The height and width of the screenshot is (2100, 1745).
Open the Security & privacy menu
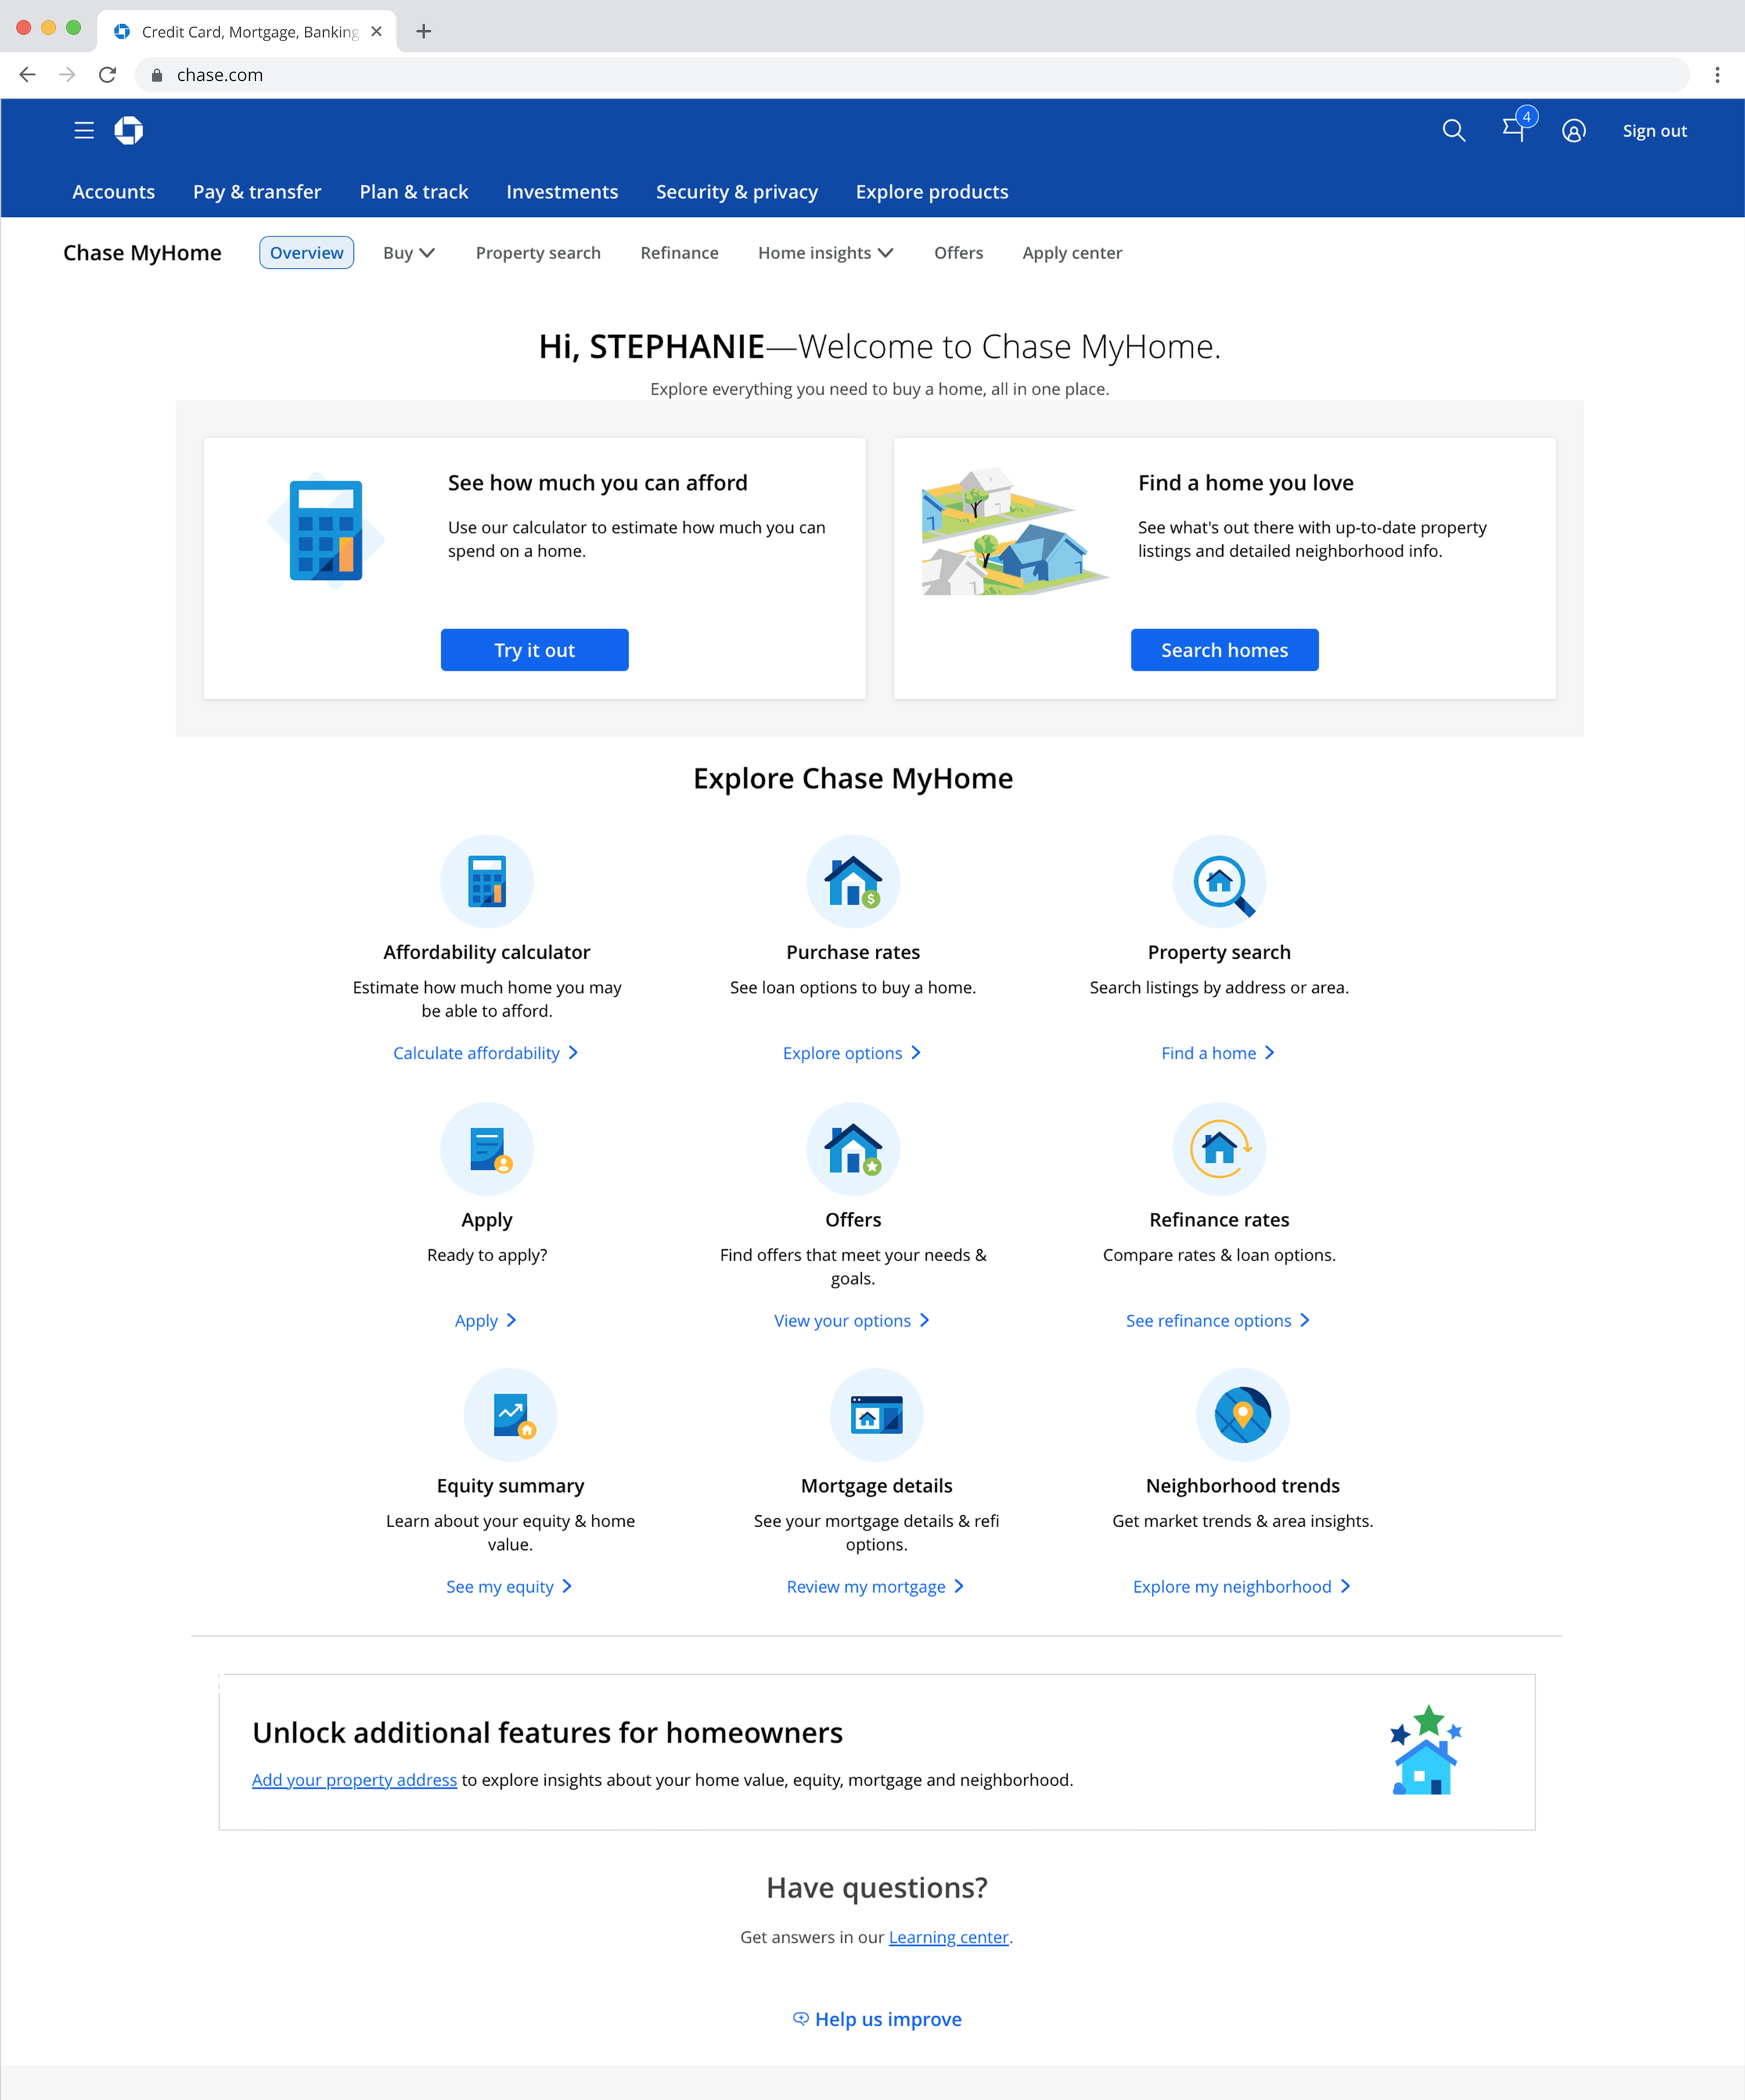737,192
